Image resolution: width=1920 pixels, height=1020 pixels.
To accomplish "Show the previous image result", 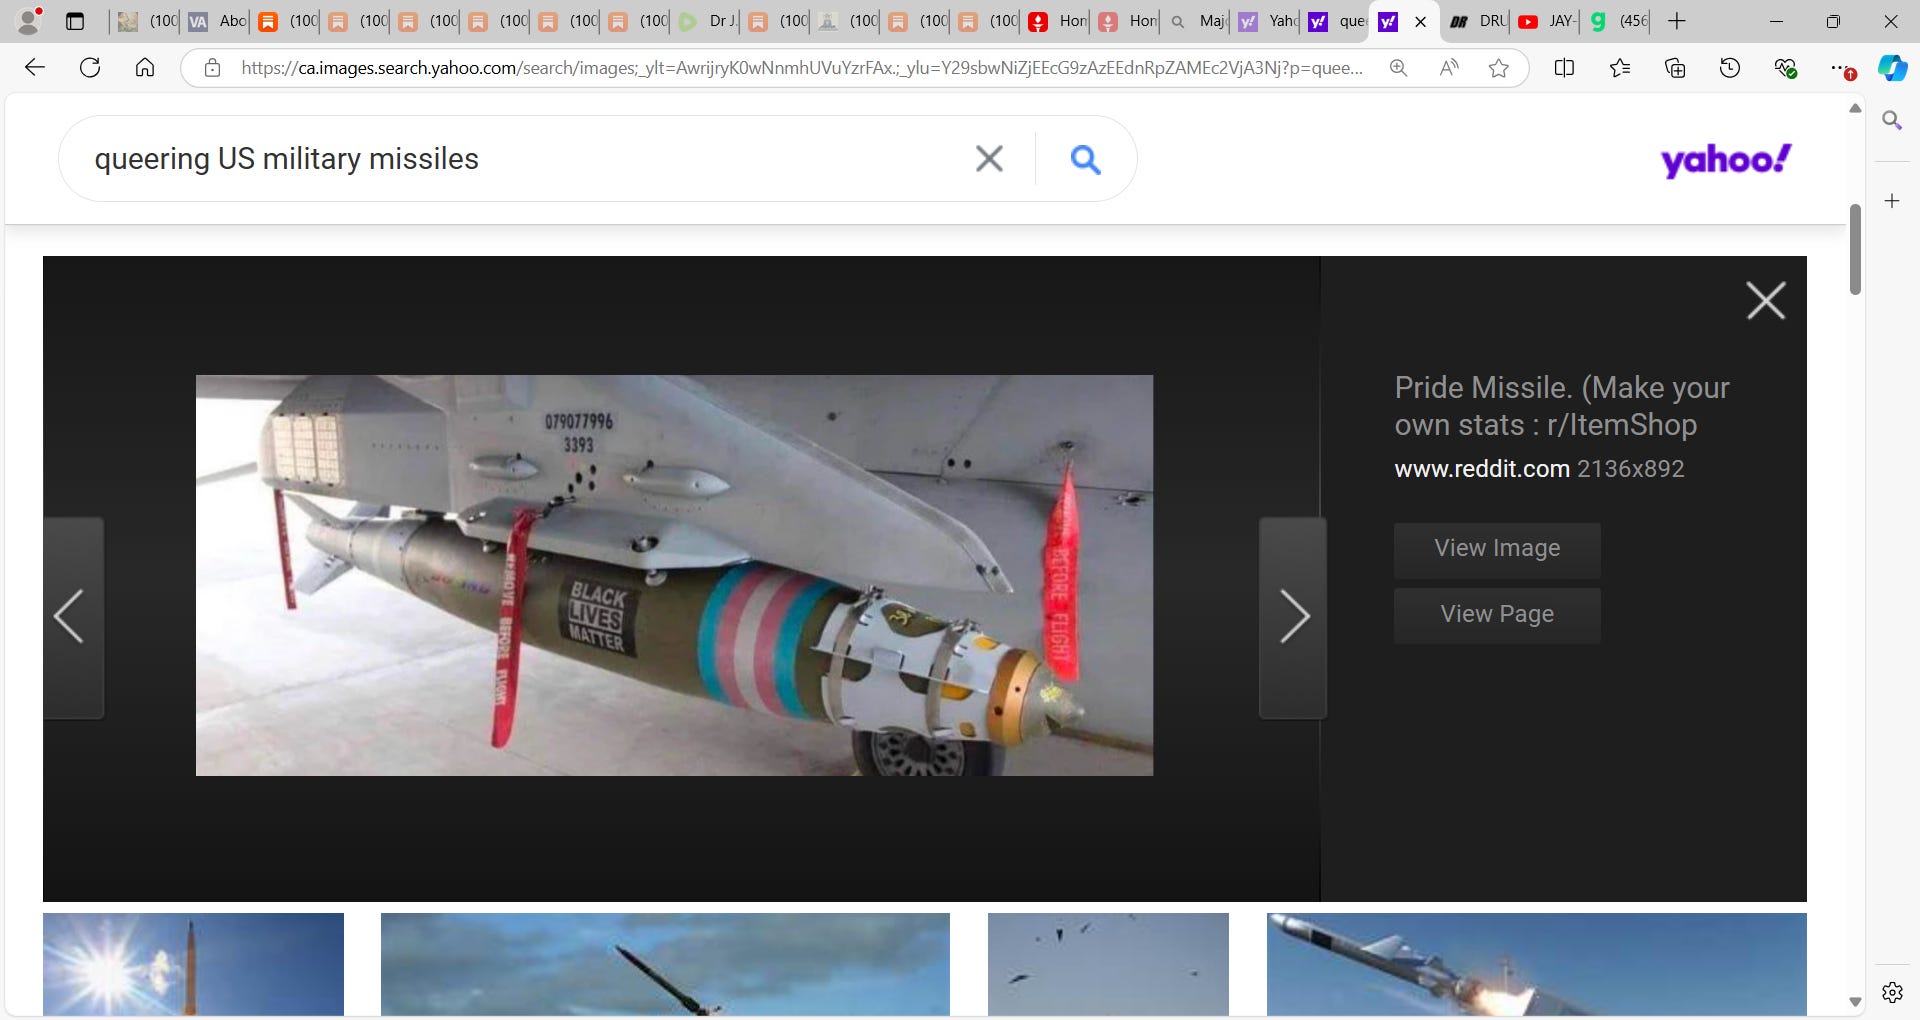I will click(72, 617).
